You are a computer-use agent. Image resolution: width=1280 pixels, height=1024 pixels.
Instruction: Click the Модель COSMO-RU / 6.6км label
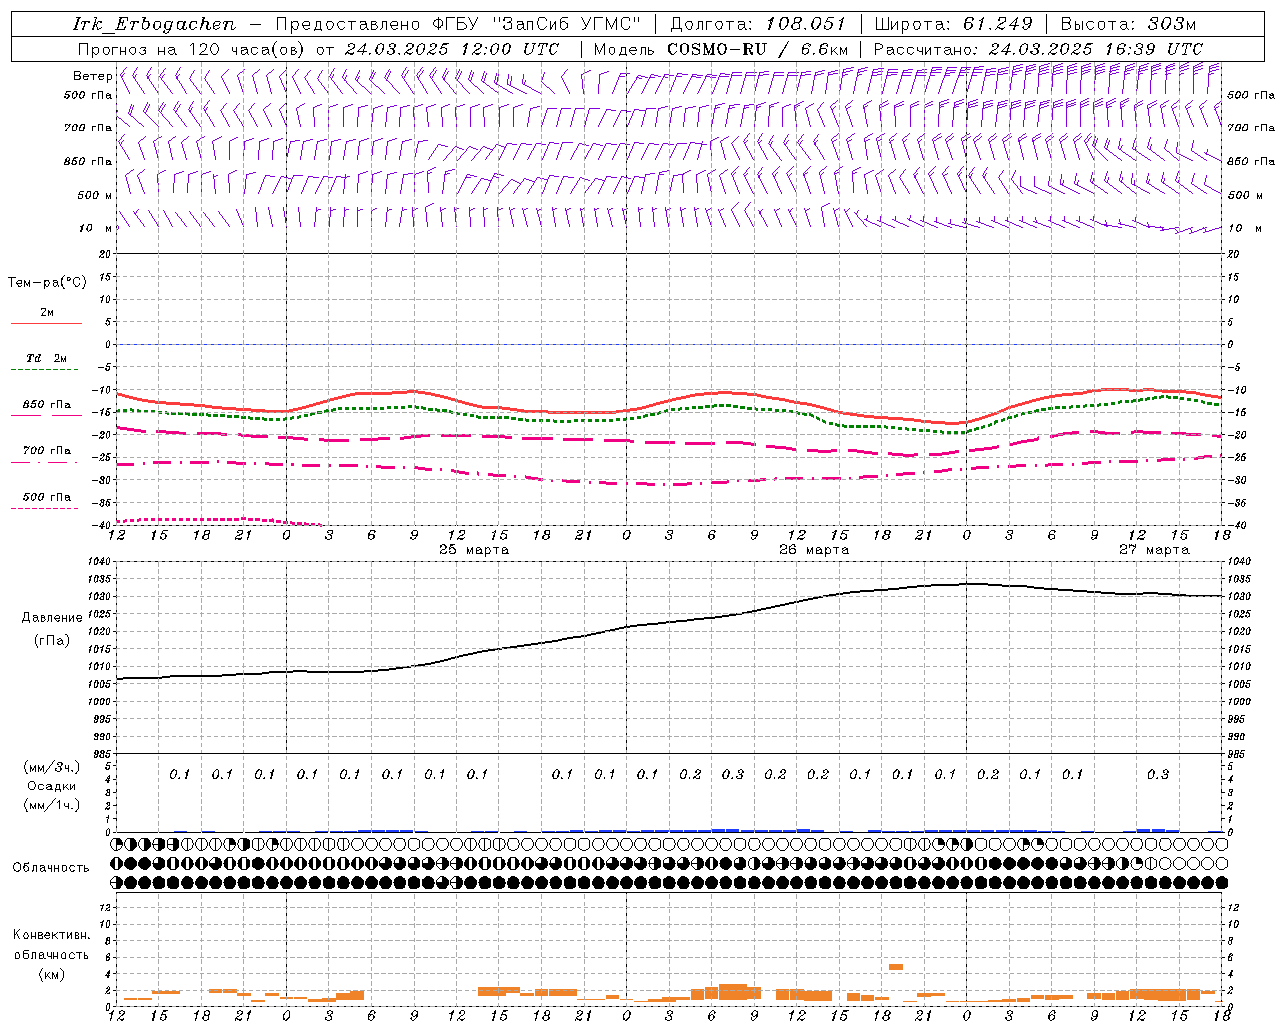(721, 49)
